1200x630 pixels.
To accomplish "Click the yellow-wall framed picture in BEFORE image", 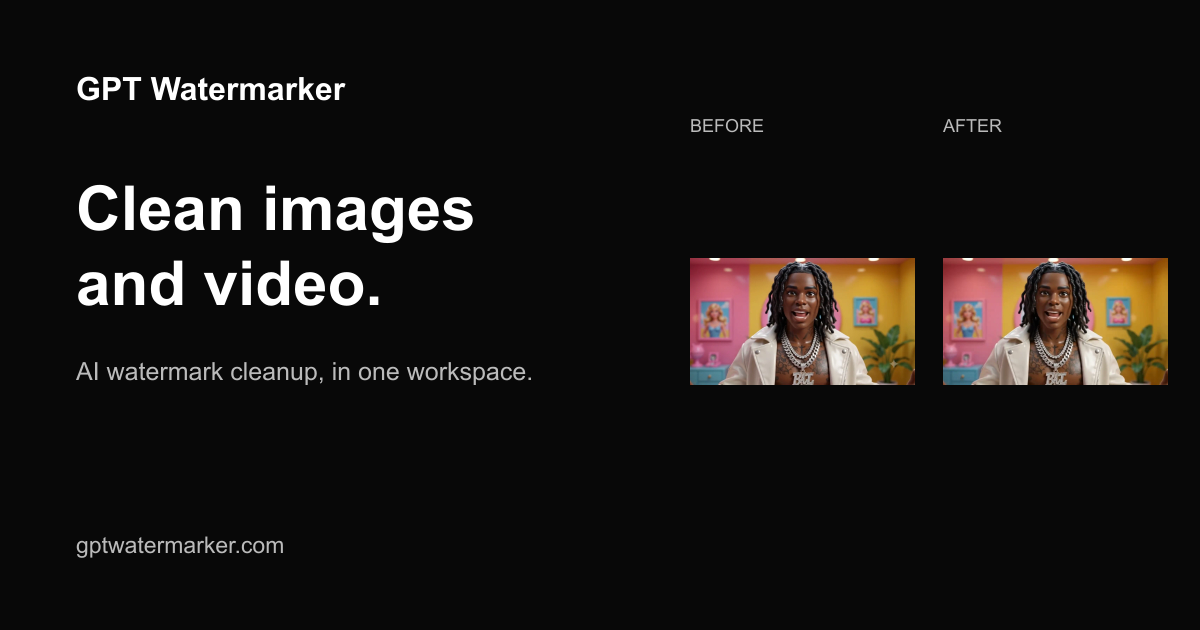I will tap(865, 312).
